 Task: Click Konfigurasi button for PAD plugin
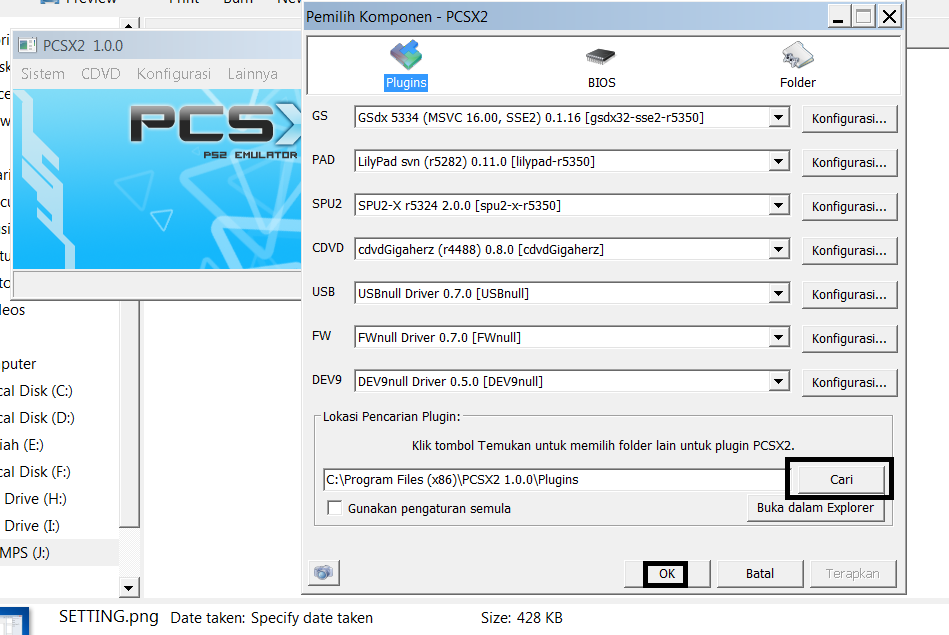(x=849, y=163)
